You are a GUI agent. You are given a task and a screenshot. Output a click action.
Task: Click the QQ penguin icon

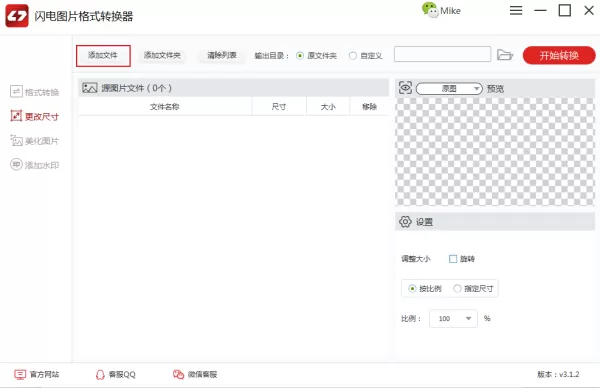click(100, 375)
